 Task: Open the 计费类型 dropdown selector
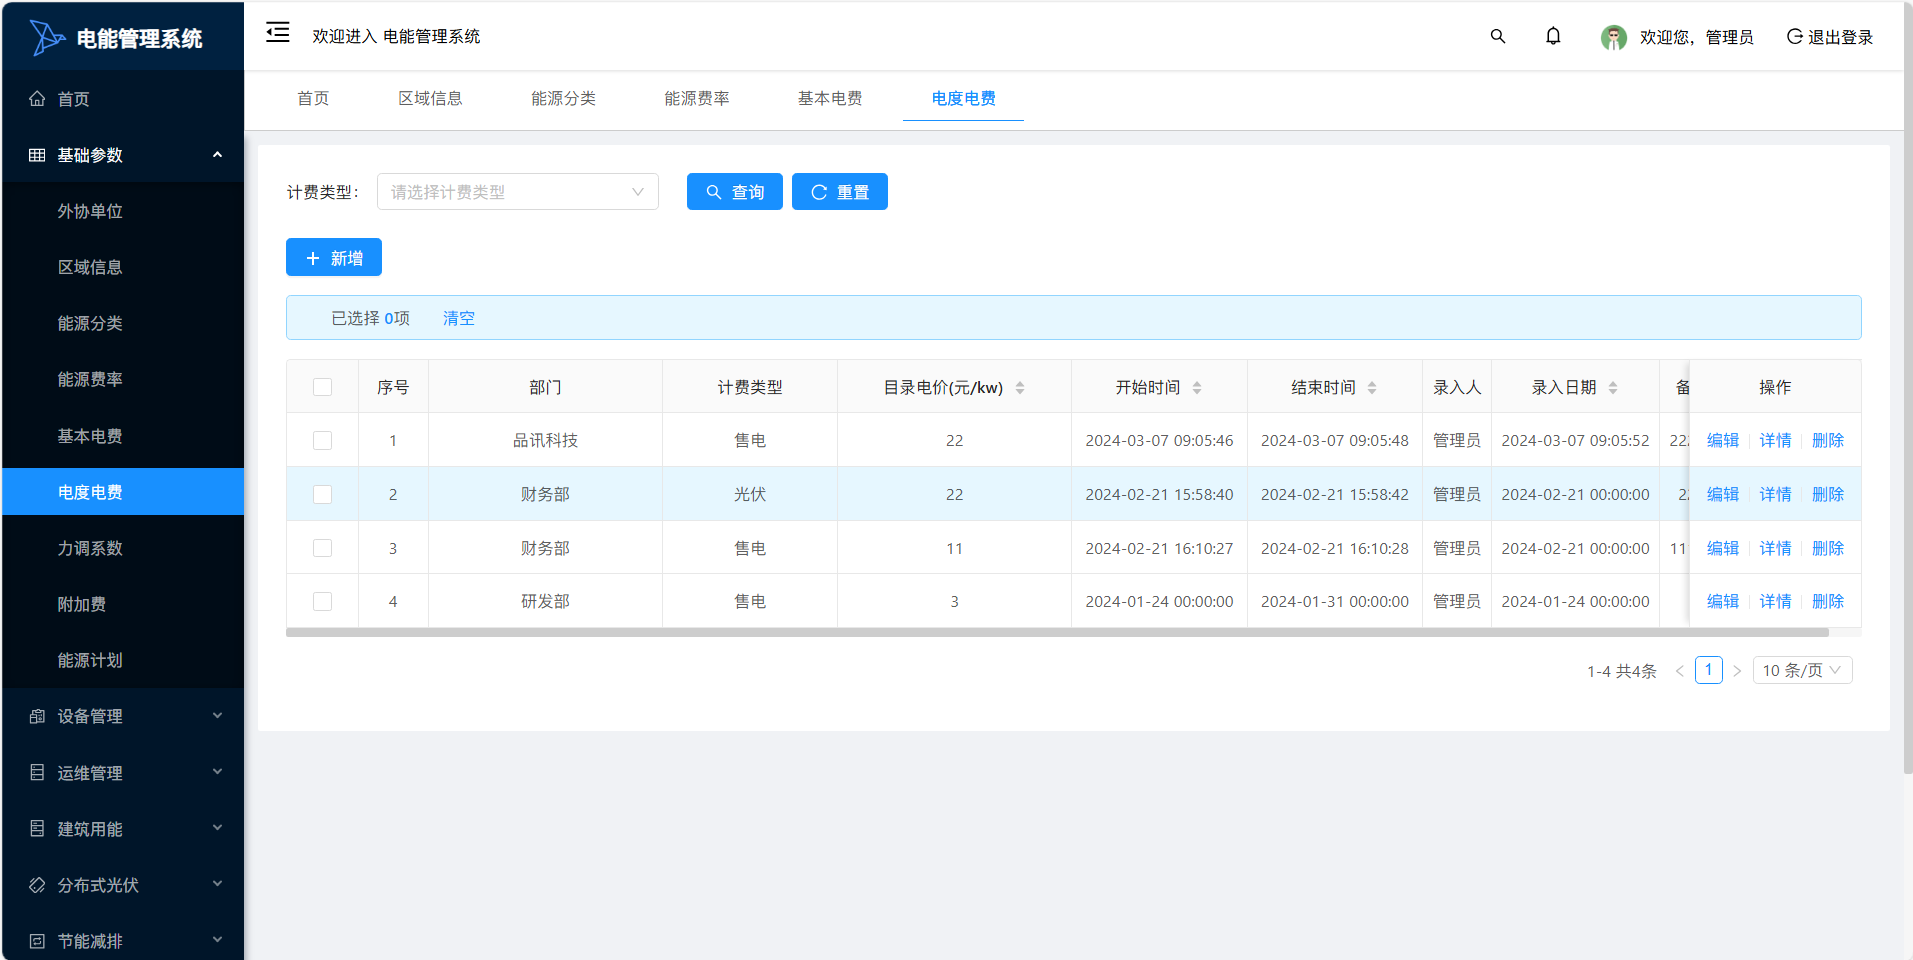[x=518, y=192]
